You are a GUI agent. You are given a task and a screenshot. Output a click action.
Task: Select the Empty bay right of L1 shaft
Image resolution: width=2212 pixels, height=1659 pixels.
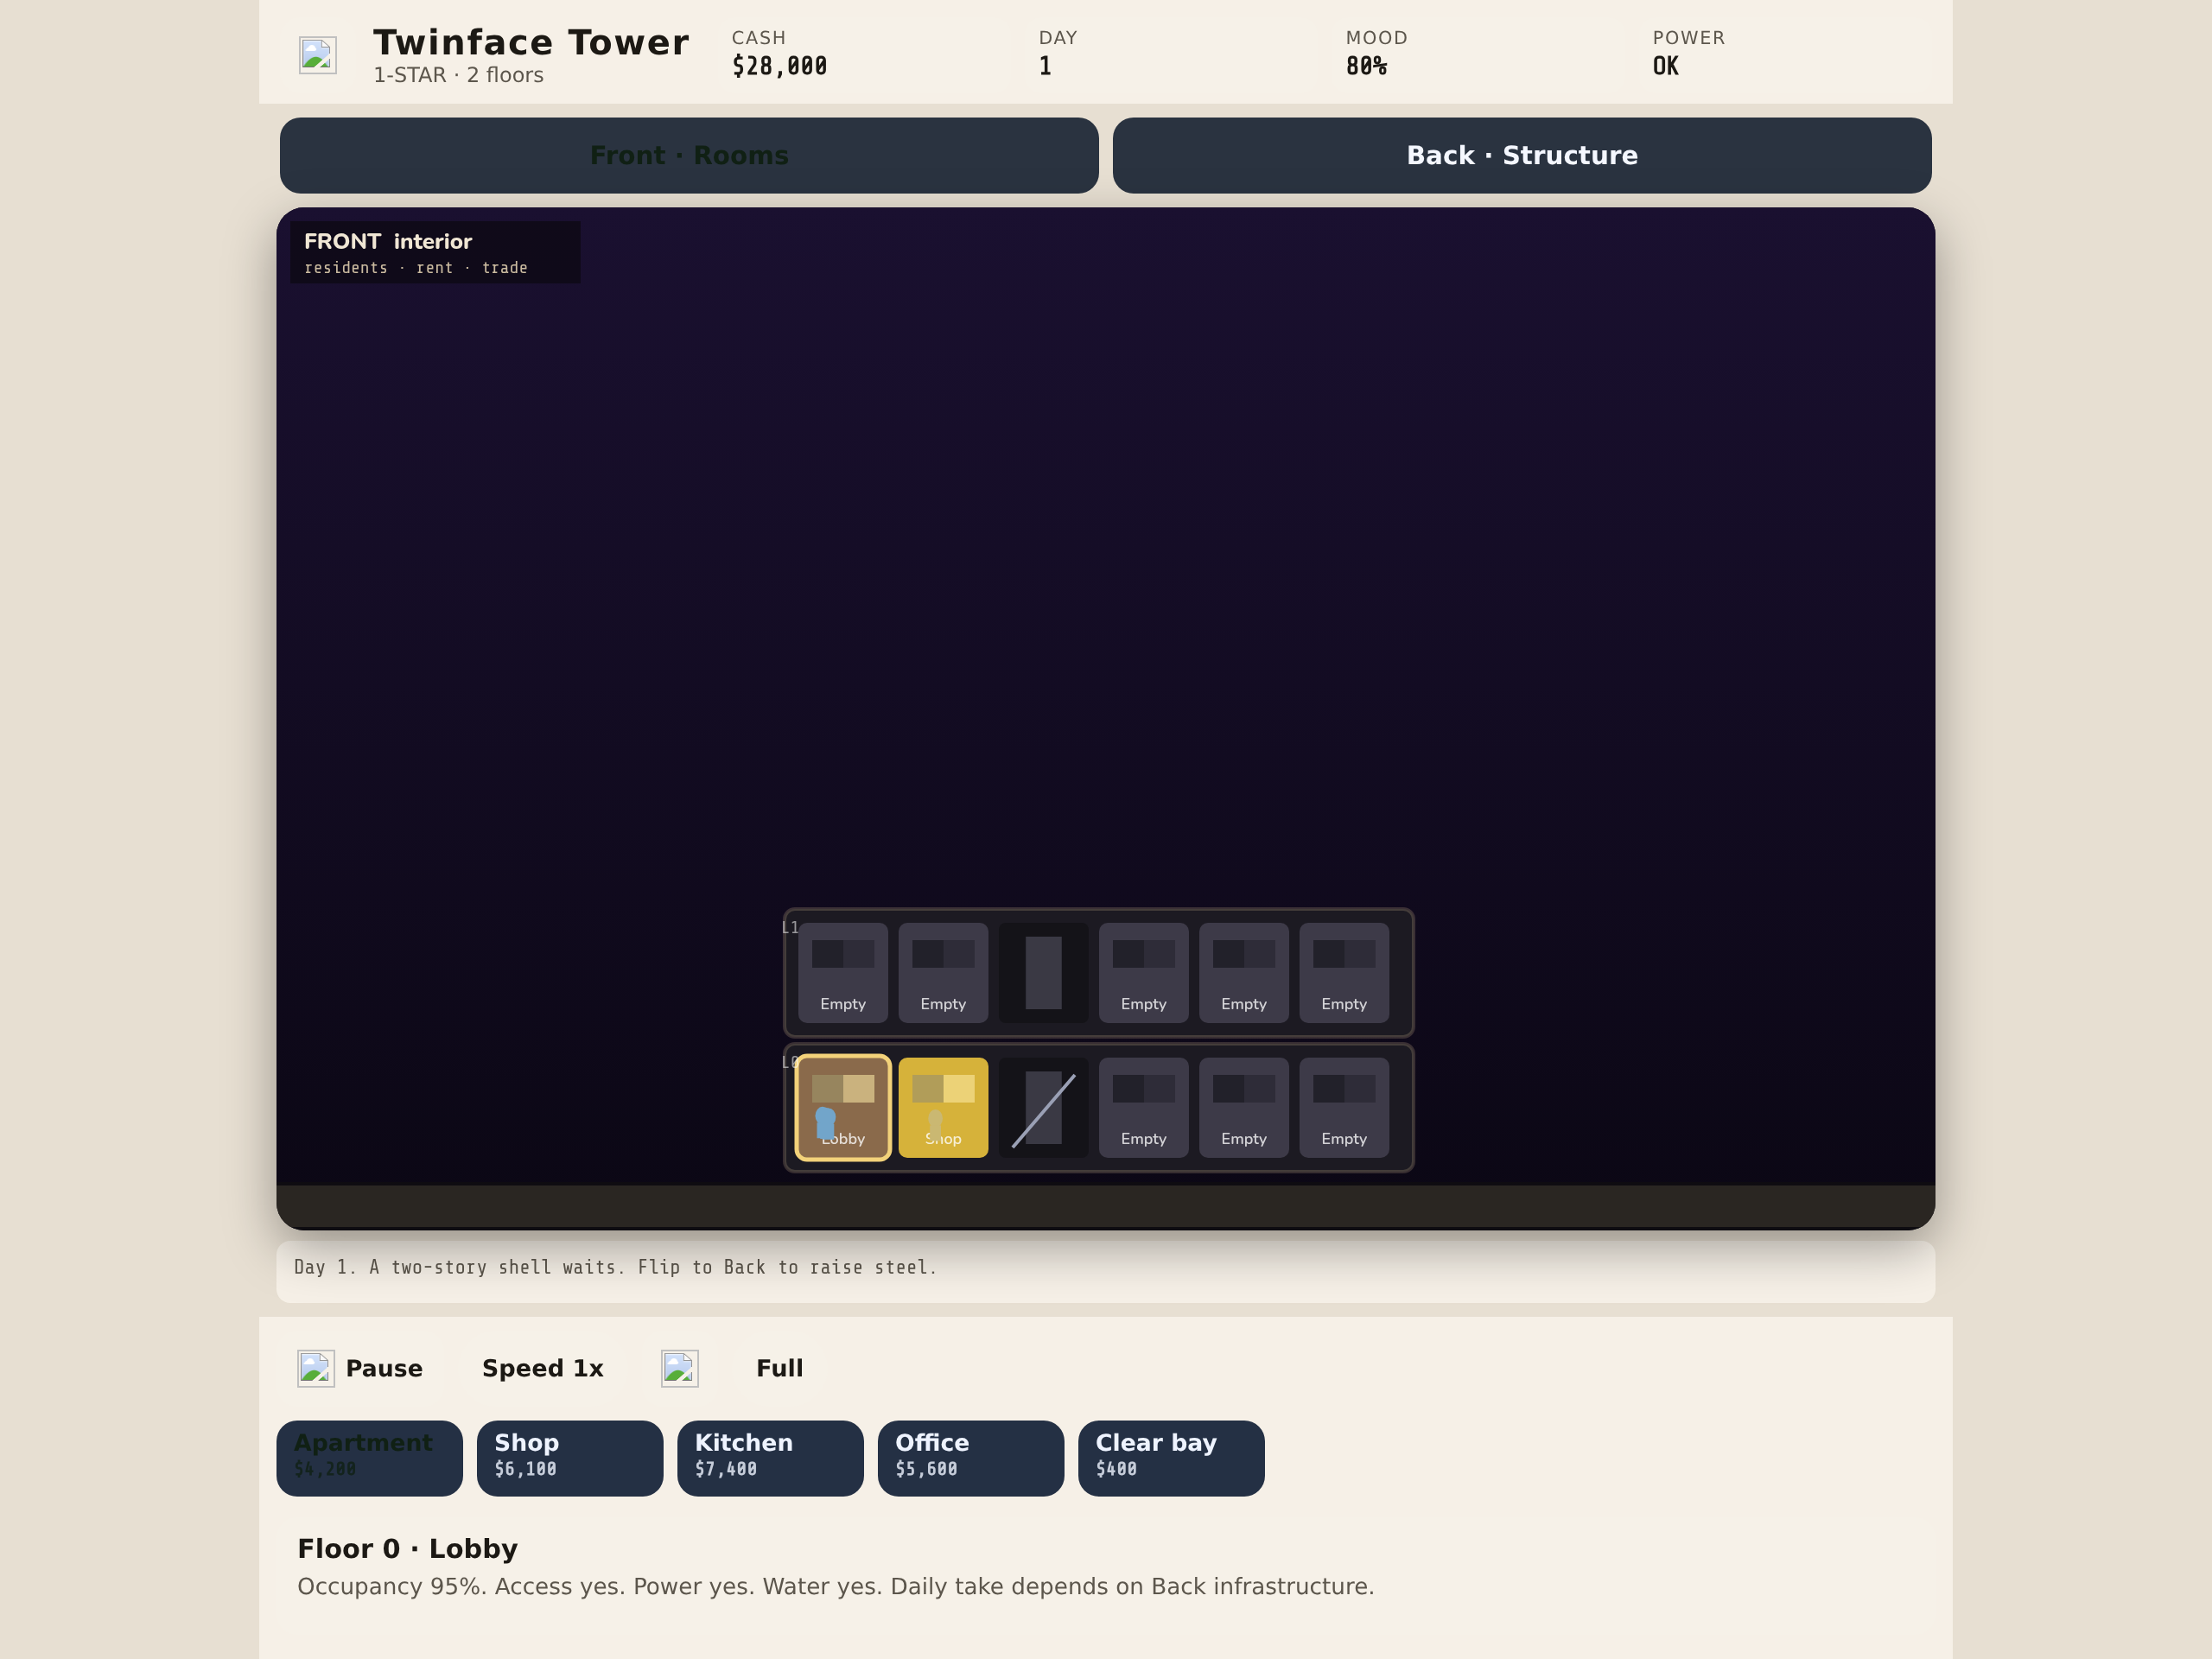pos(1144,973)
